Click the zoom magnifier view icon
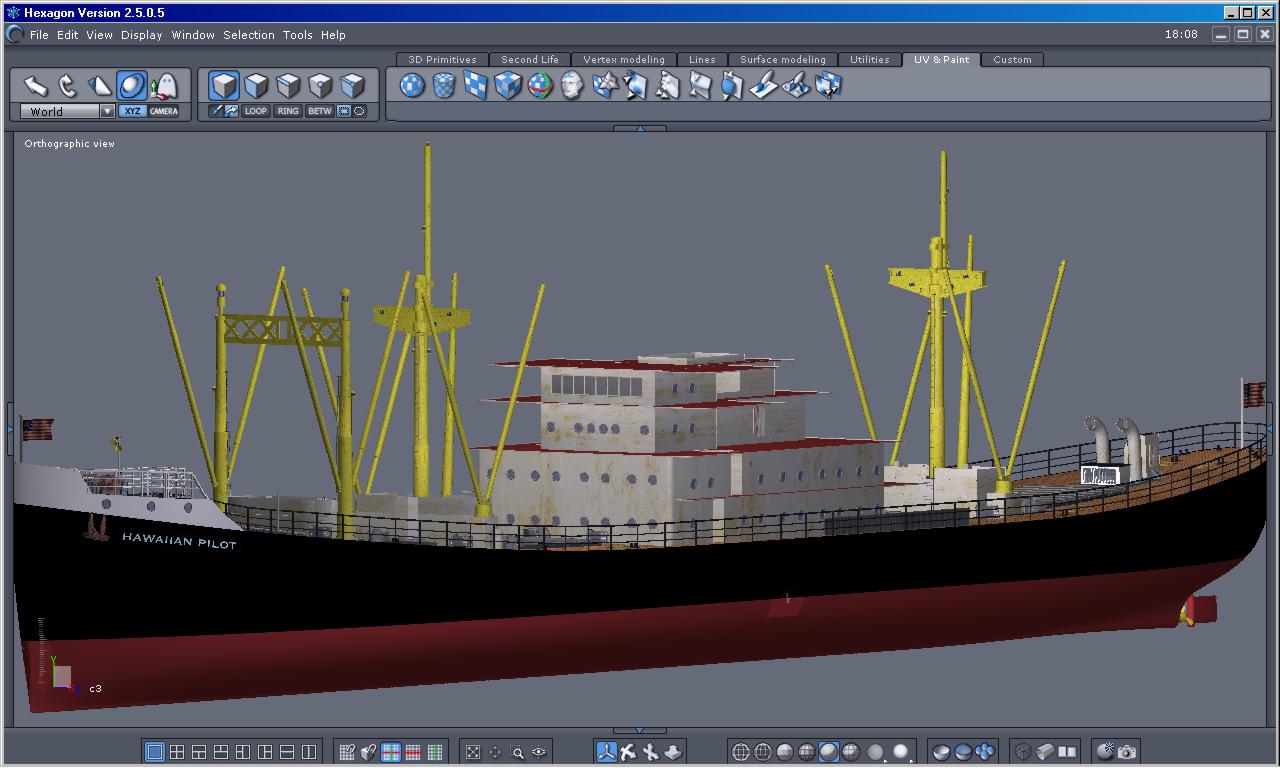Image resolution: width=1280 pixels, height=768 pixels. 517,752
